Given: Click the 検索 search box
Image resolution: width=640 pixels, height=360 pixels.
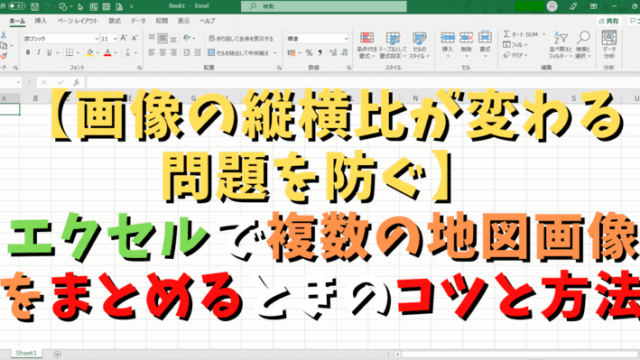Looking at the screenshot, I should (324, 6).
